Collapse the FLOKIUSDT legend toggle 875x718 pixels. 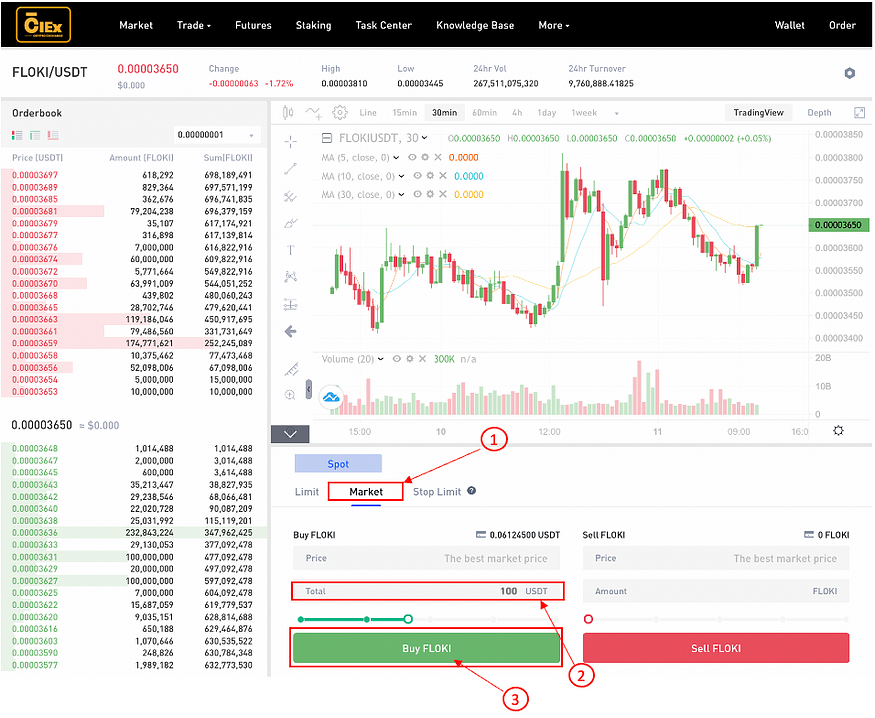coord(327,138)
